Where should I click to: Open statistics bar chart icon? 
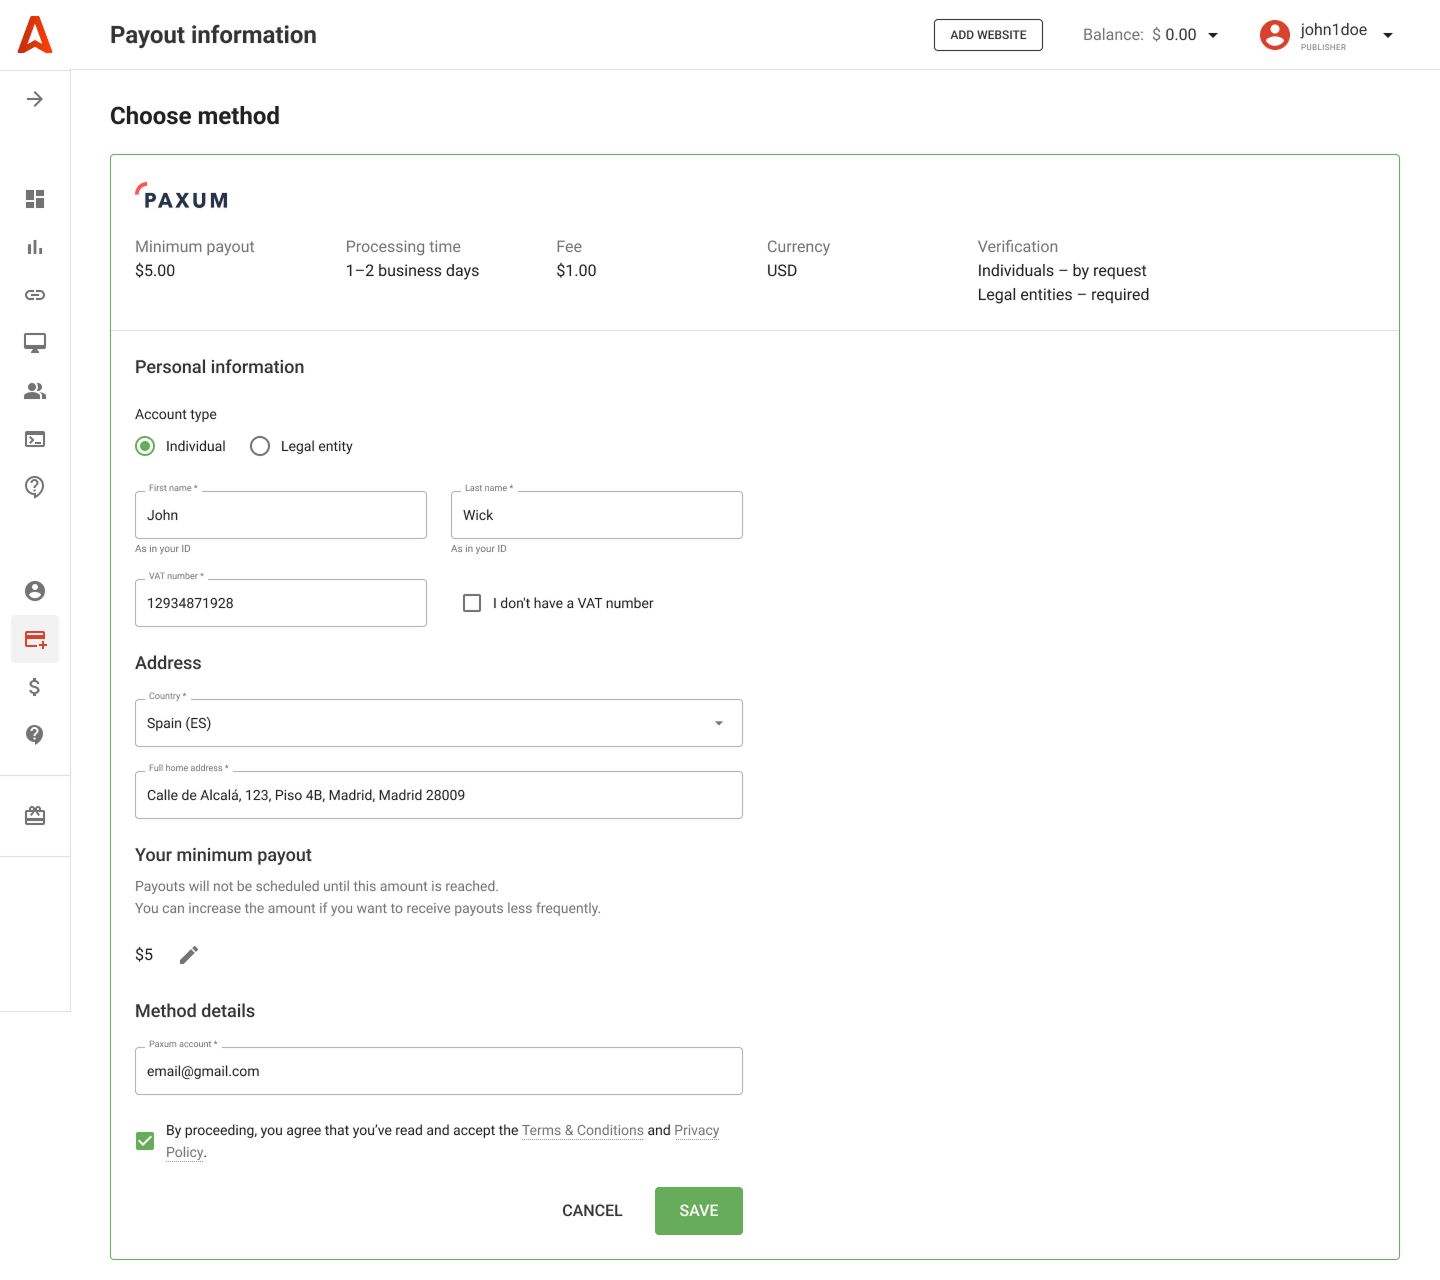click(35, 247)
